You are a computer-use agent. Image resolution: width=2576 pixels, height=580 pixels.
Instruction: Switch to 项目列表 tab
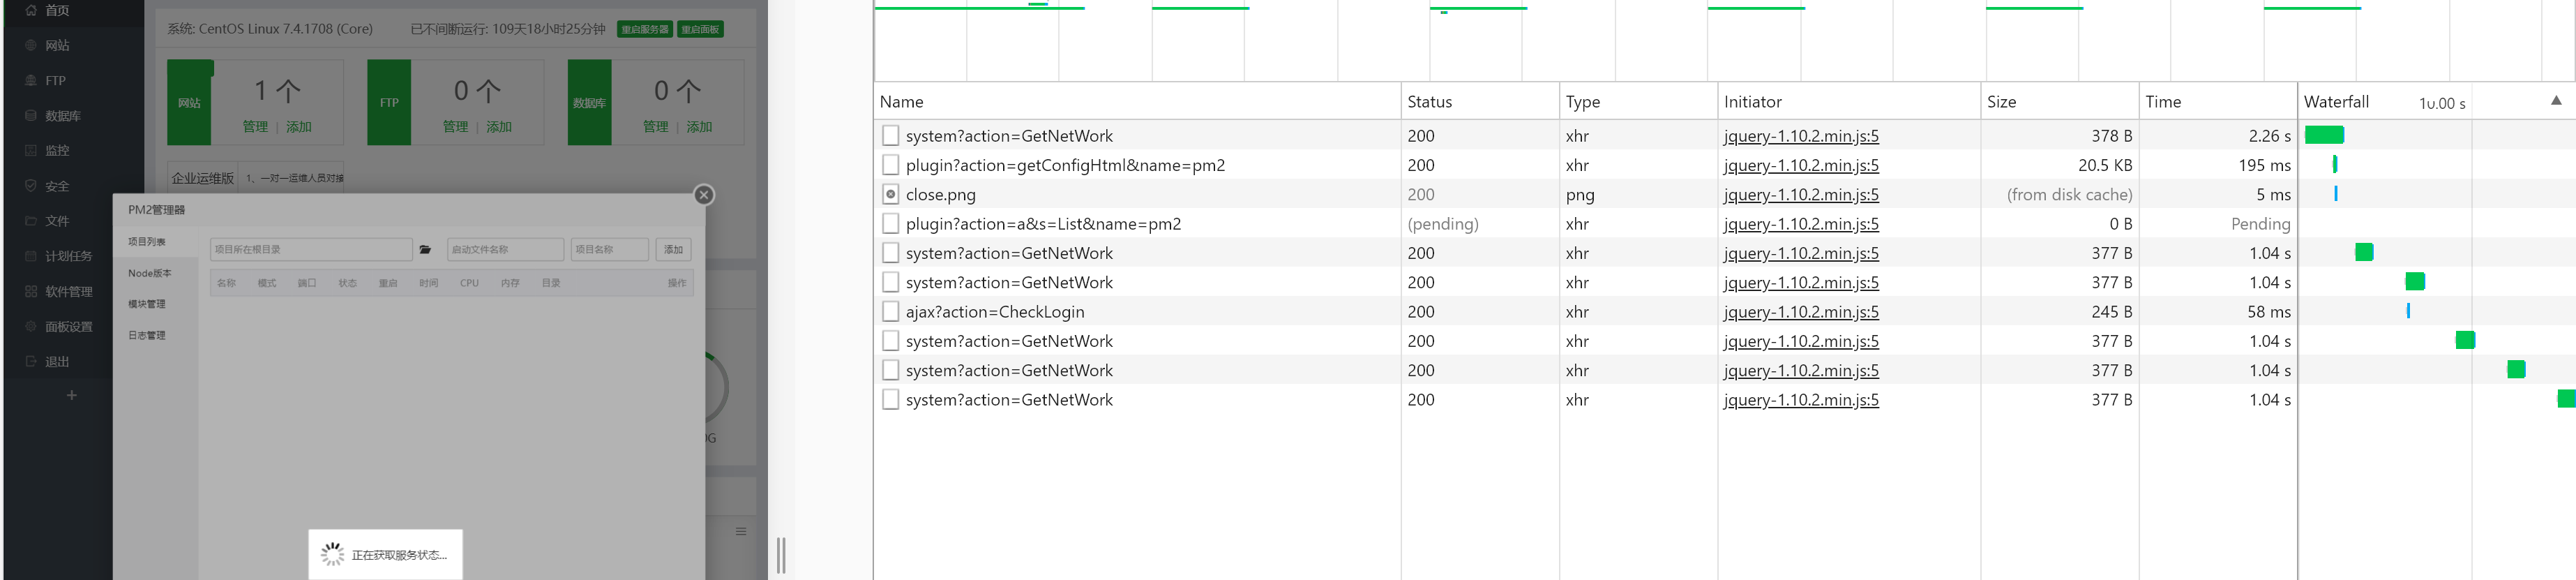(147, 242)
